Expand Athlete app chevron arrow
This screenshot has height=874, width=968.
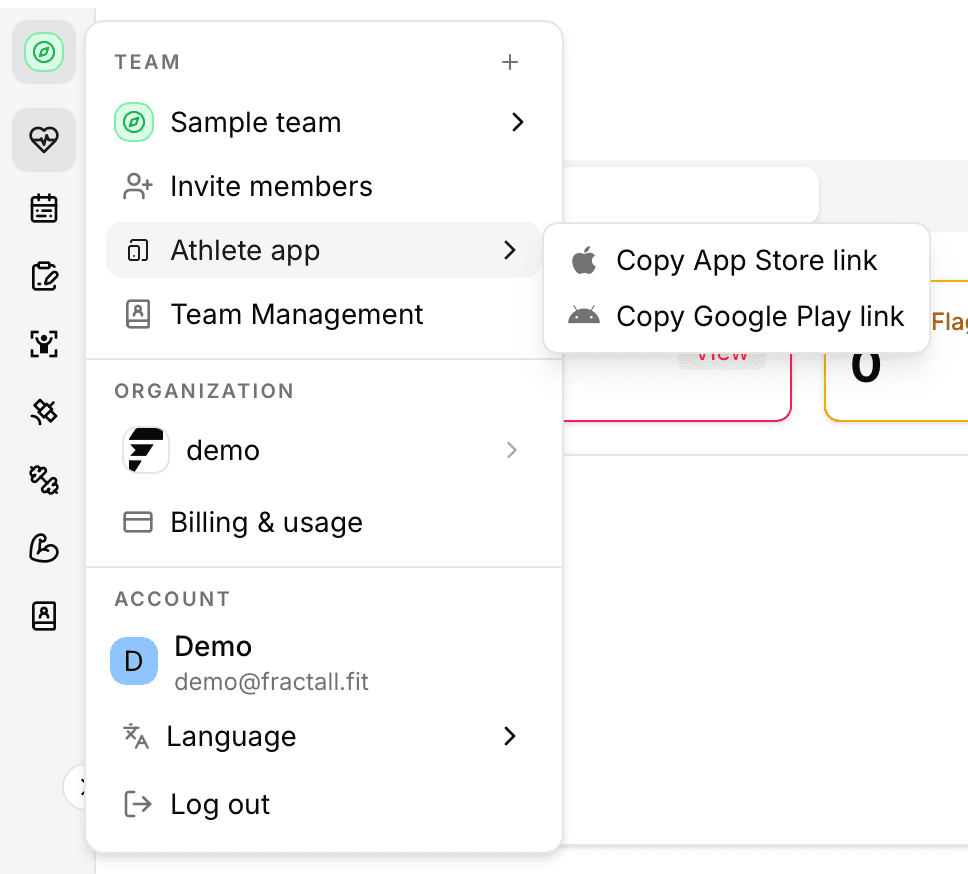pos(509,250)
